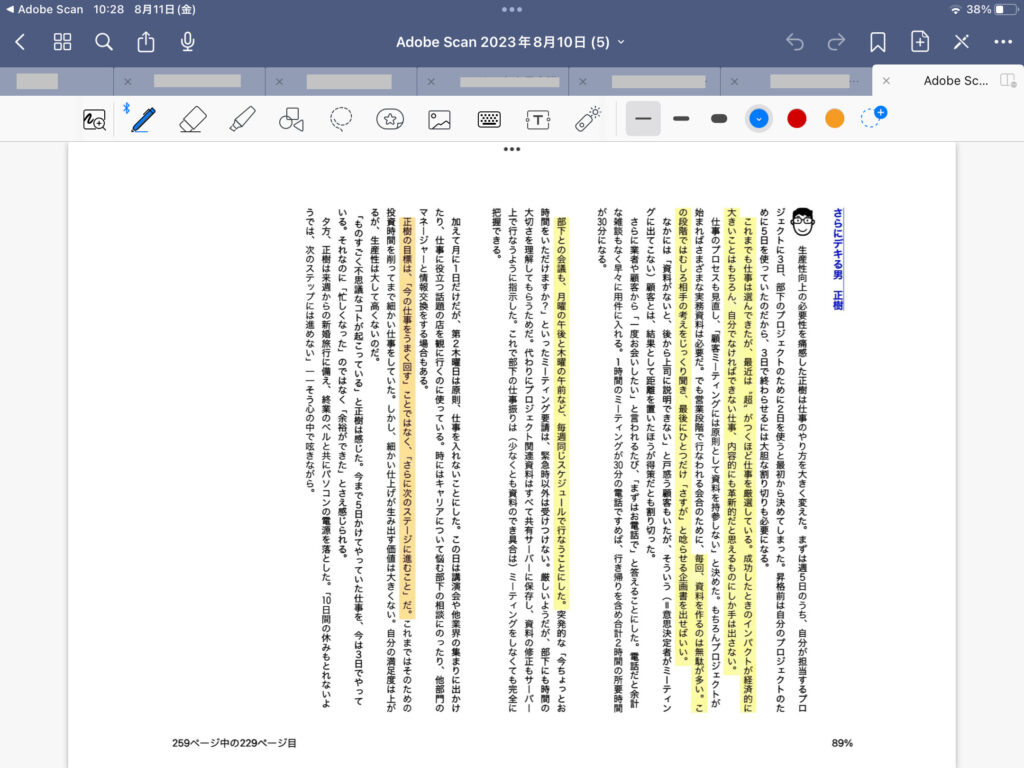Tap the glasses face illustration on the page

tap(803, 223)
